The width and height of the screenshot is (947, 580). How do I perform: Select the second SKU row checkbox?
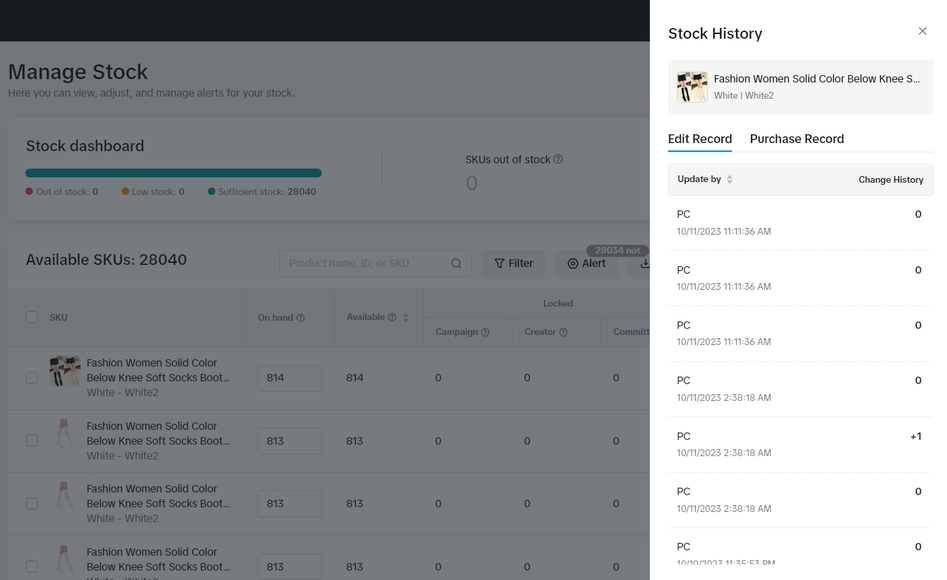(x=32, y=441)
